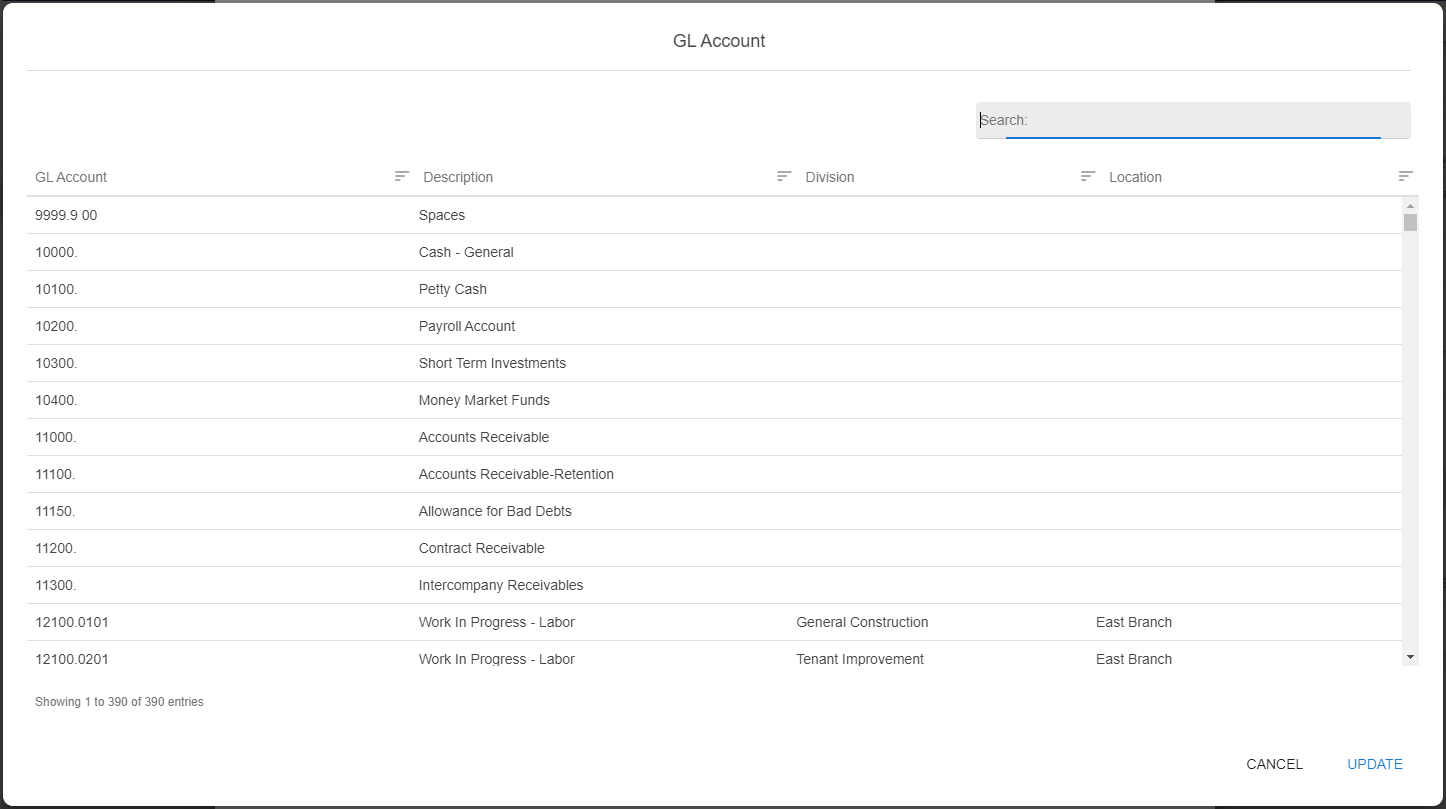Select the Payroll Account row

click(714, 326)
